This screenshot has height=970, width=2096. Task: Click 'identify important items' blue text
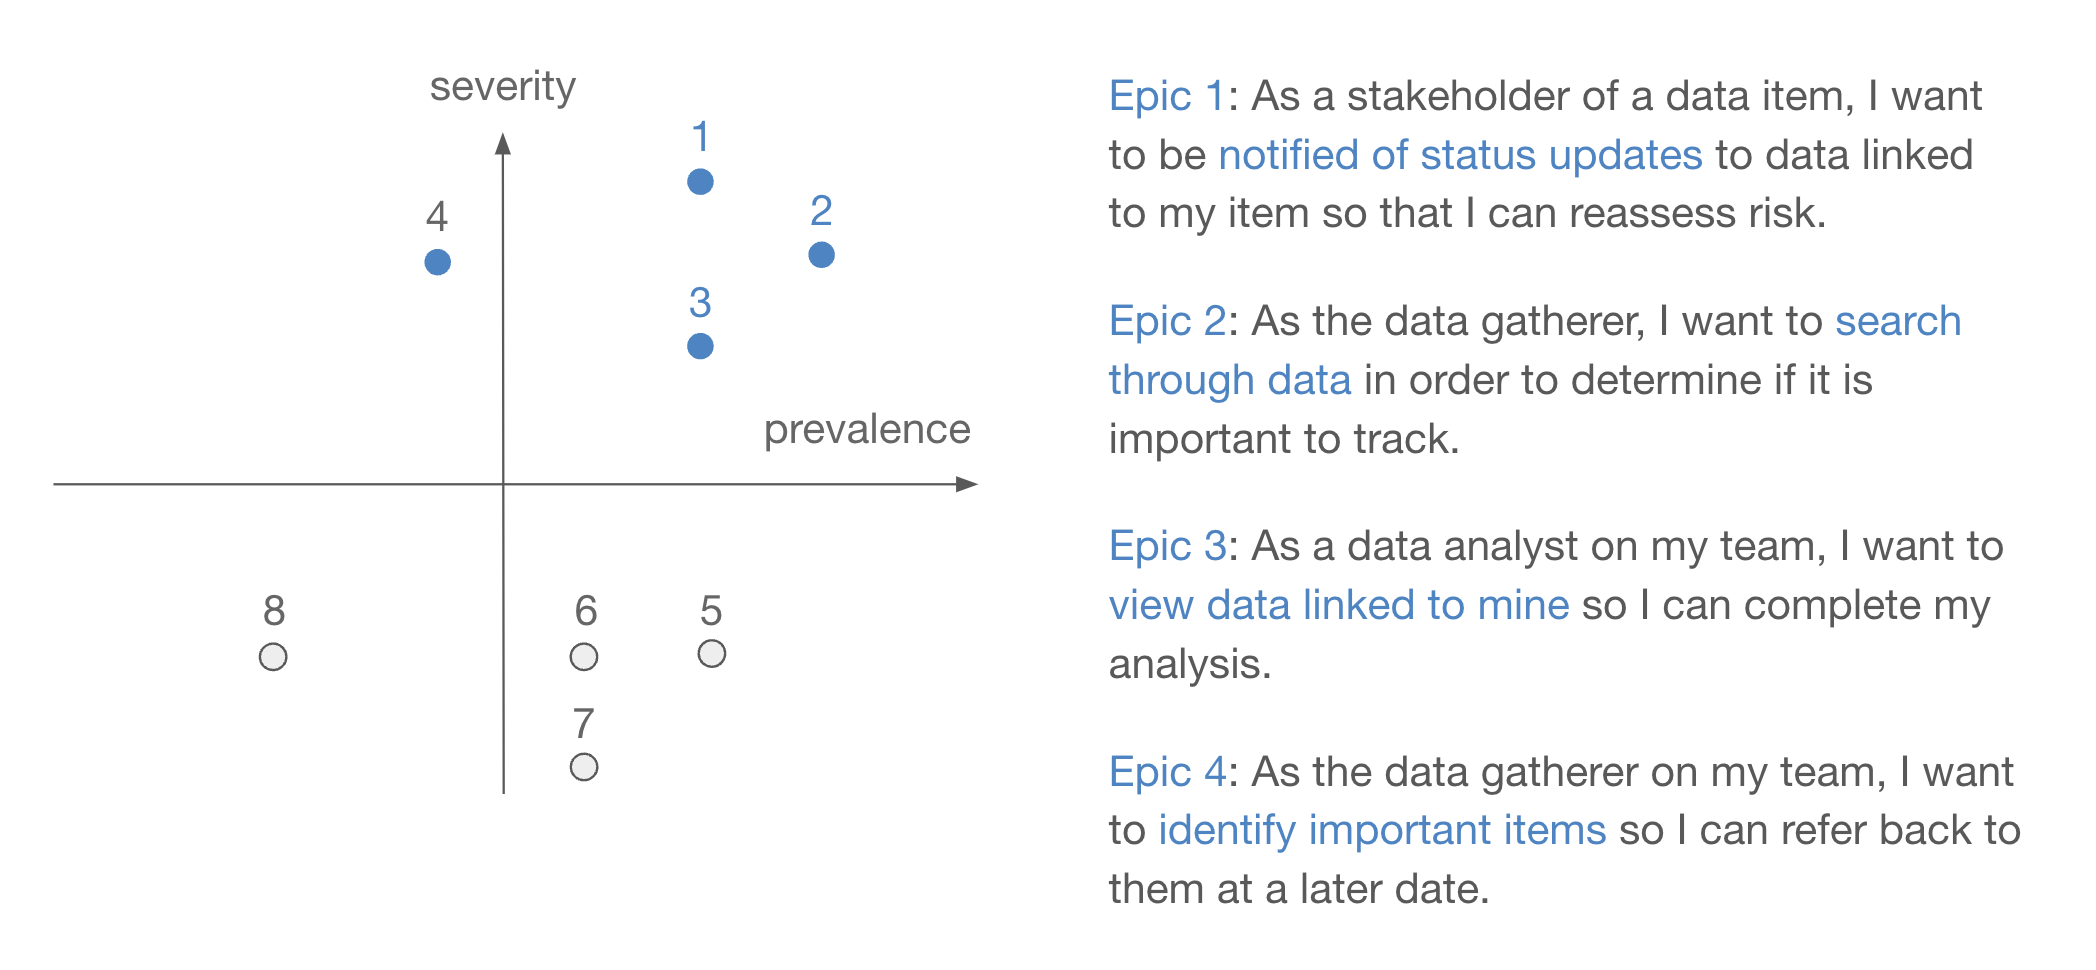click(1382, 830)
